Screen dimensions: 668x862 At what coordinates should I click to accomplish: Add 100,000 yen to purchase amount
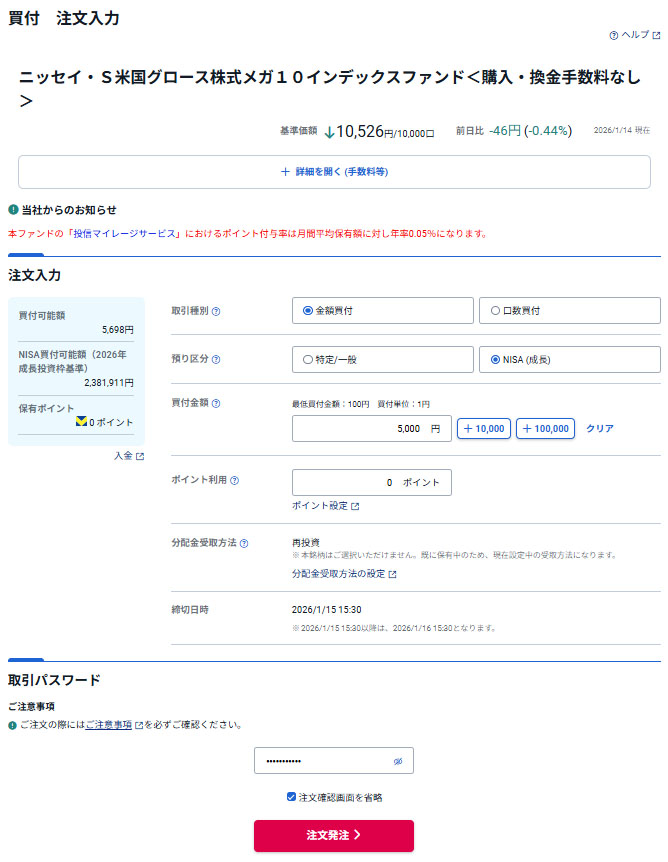[545, 429]
